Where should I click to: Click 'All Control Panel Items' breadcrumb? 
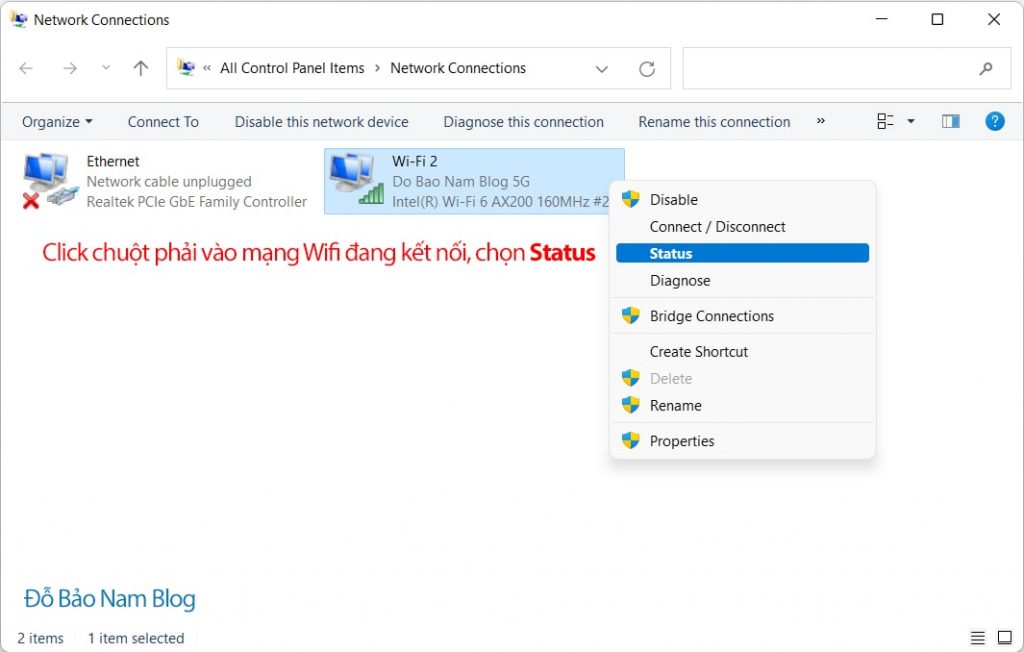point(292,68)
